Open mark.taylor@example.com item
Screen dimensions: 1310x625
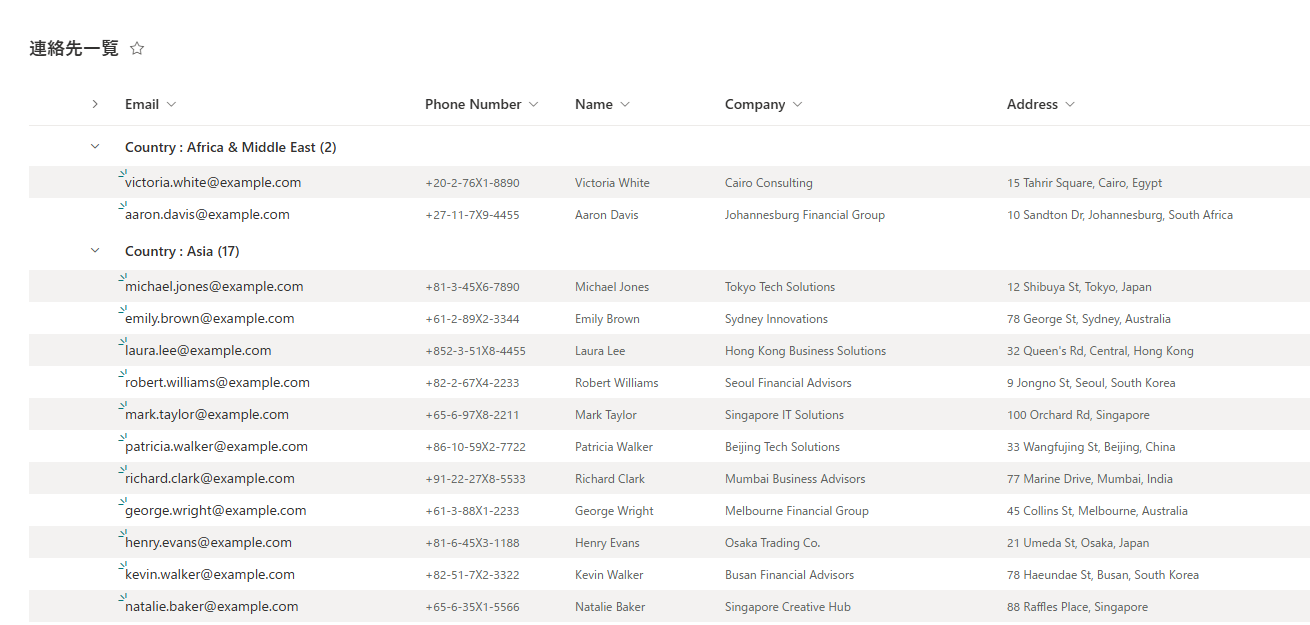pyautogui.click(x=207, y=415)
